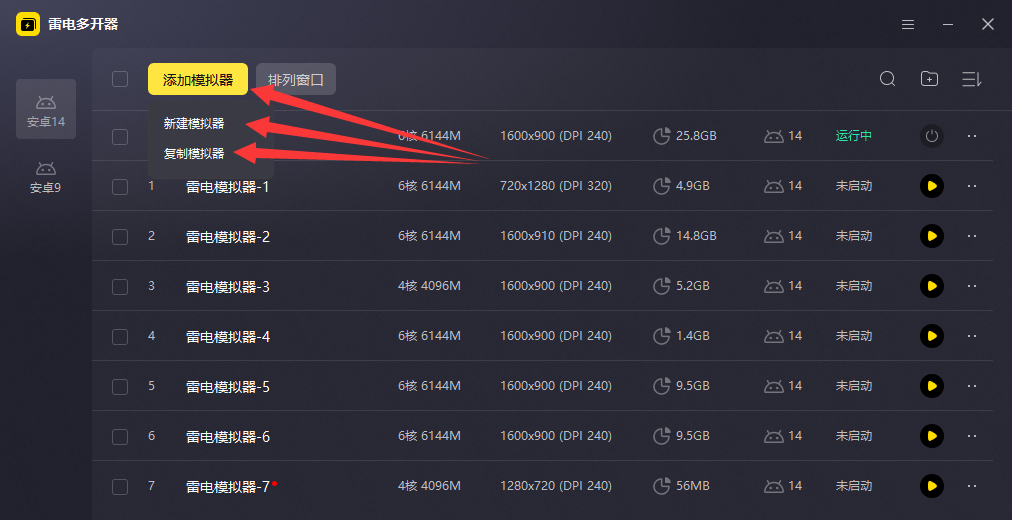
Task: Click the 720x1280 (DPI 320) resolution text
Action: click(556, 186)
